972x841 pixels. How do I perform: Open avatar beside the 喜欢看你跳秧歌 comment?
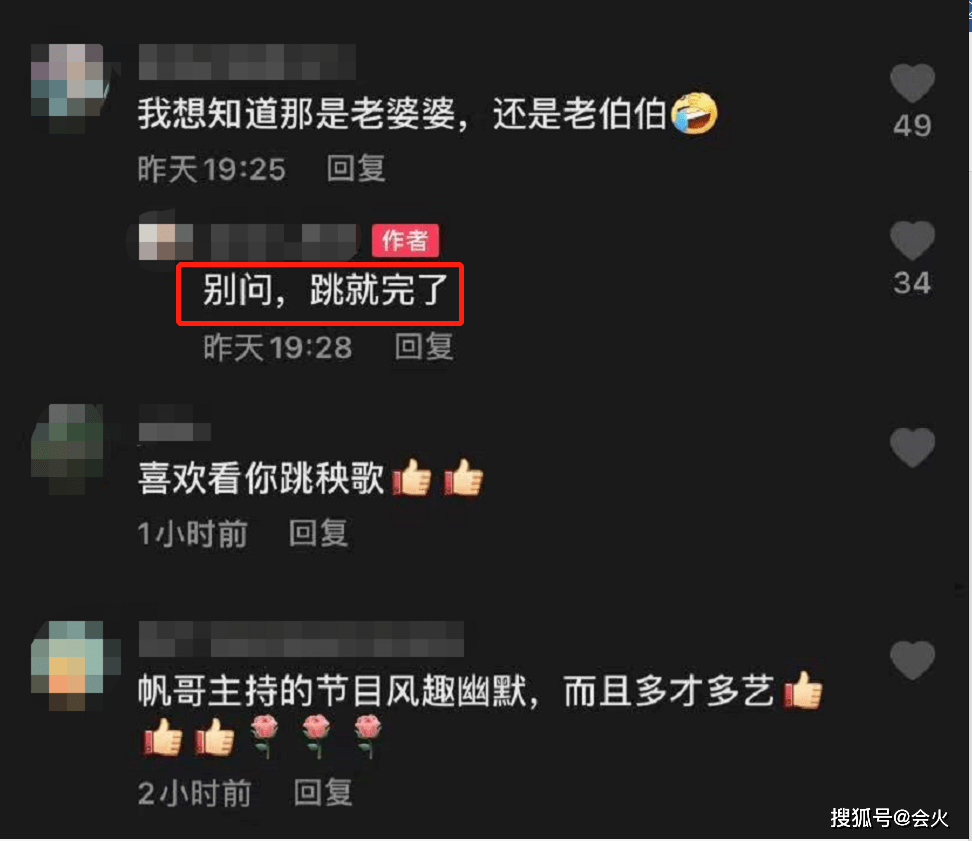pyautogui.click(x=68, y=445)
